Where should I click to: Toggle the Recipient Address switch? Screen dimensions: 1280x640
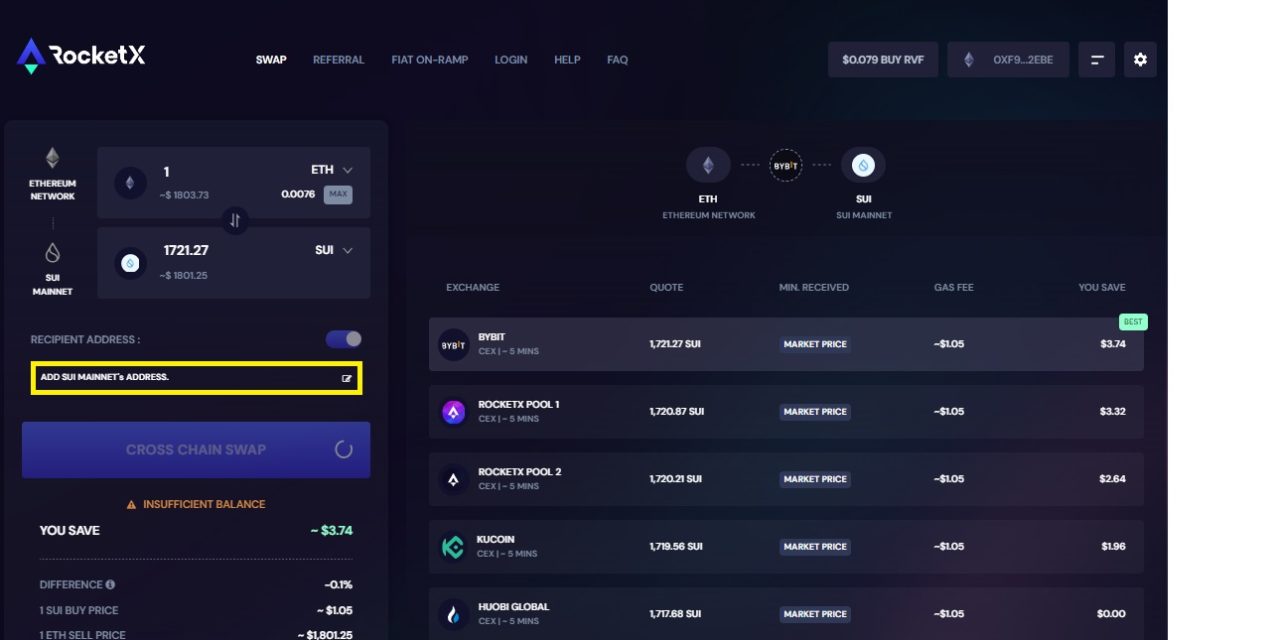tap(339, 339)
